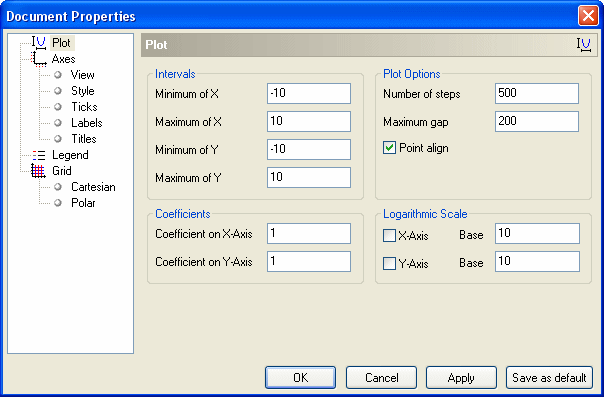Click the Maximum gap label
Image resolution: width=604 pixels, height=397 pixels.
coord(416,122)
